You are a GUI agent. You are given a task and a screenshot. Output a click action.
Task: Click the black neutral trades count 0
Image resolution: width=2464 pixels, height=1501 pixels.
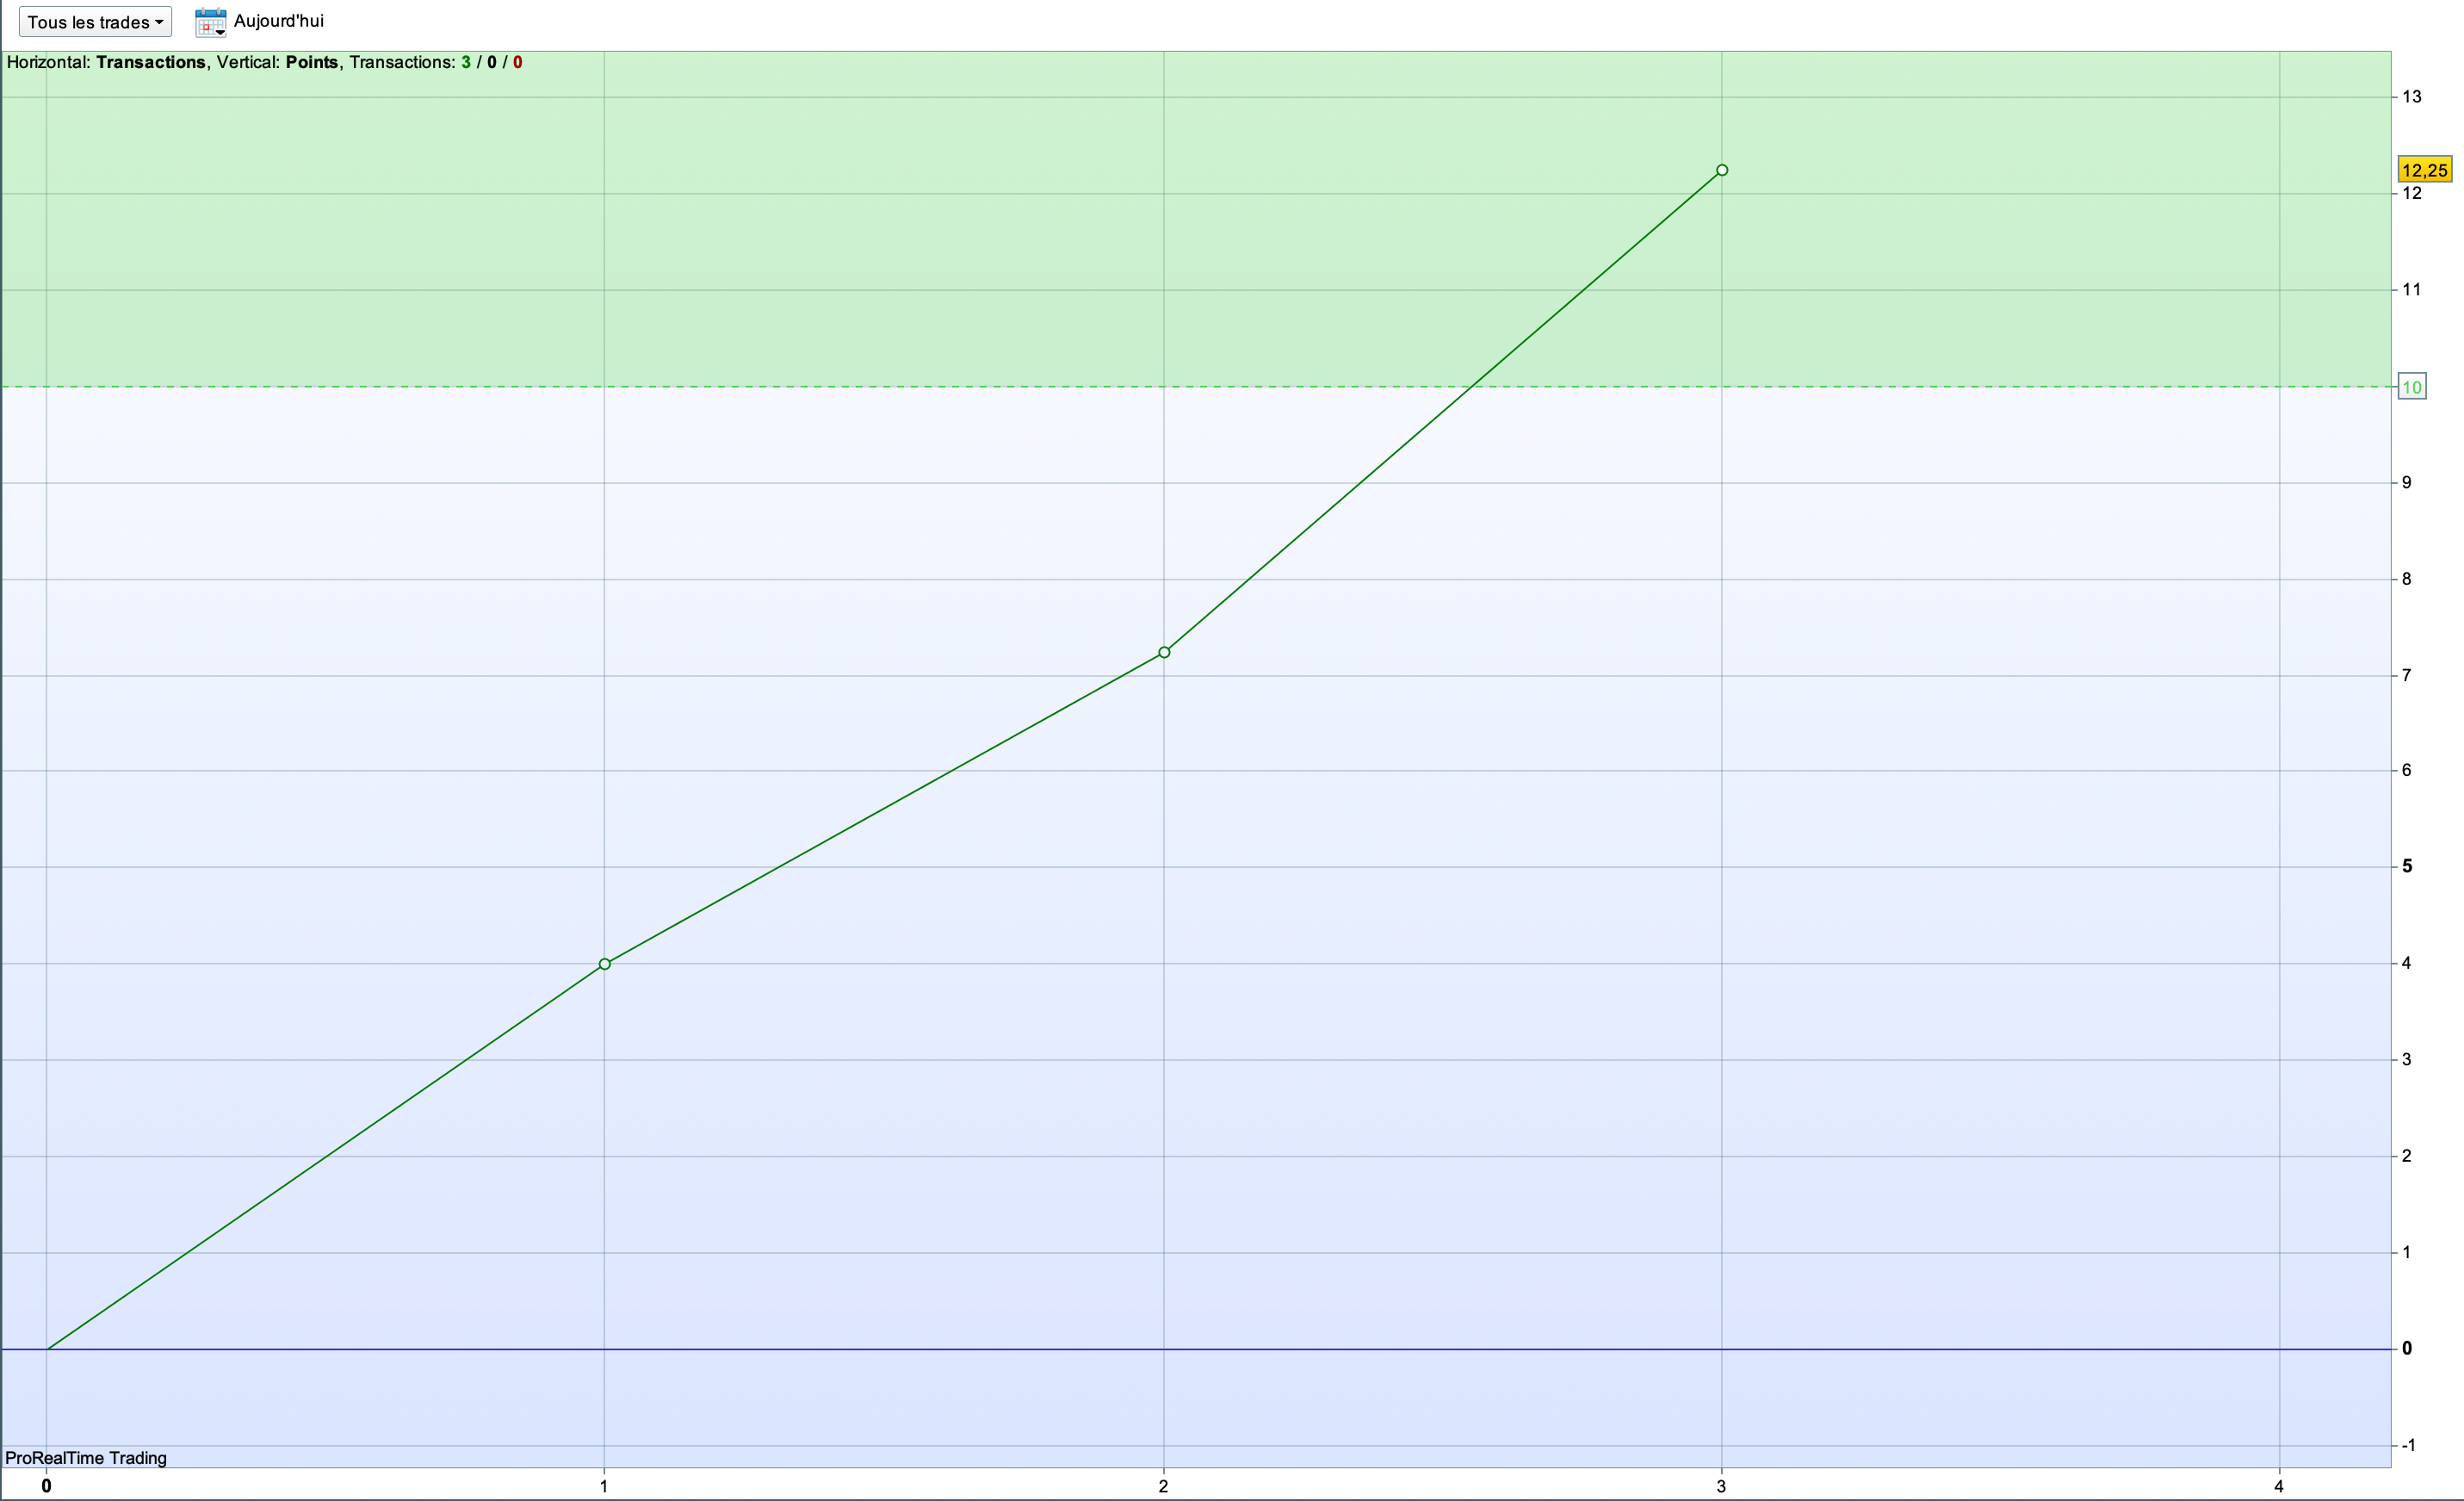(491, 62)
